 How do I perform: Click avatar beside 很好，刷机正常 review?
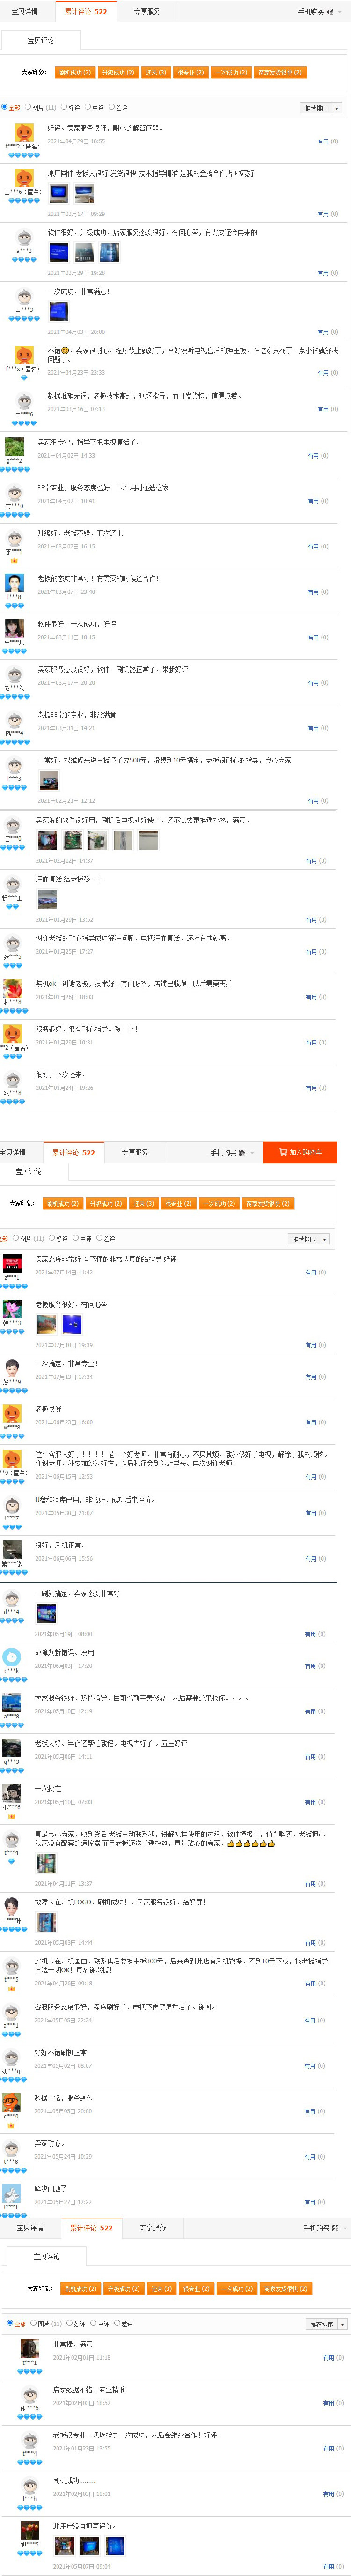coord(12,1549)
